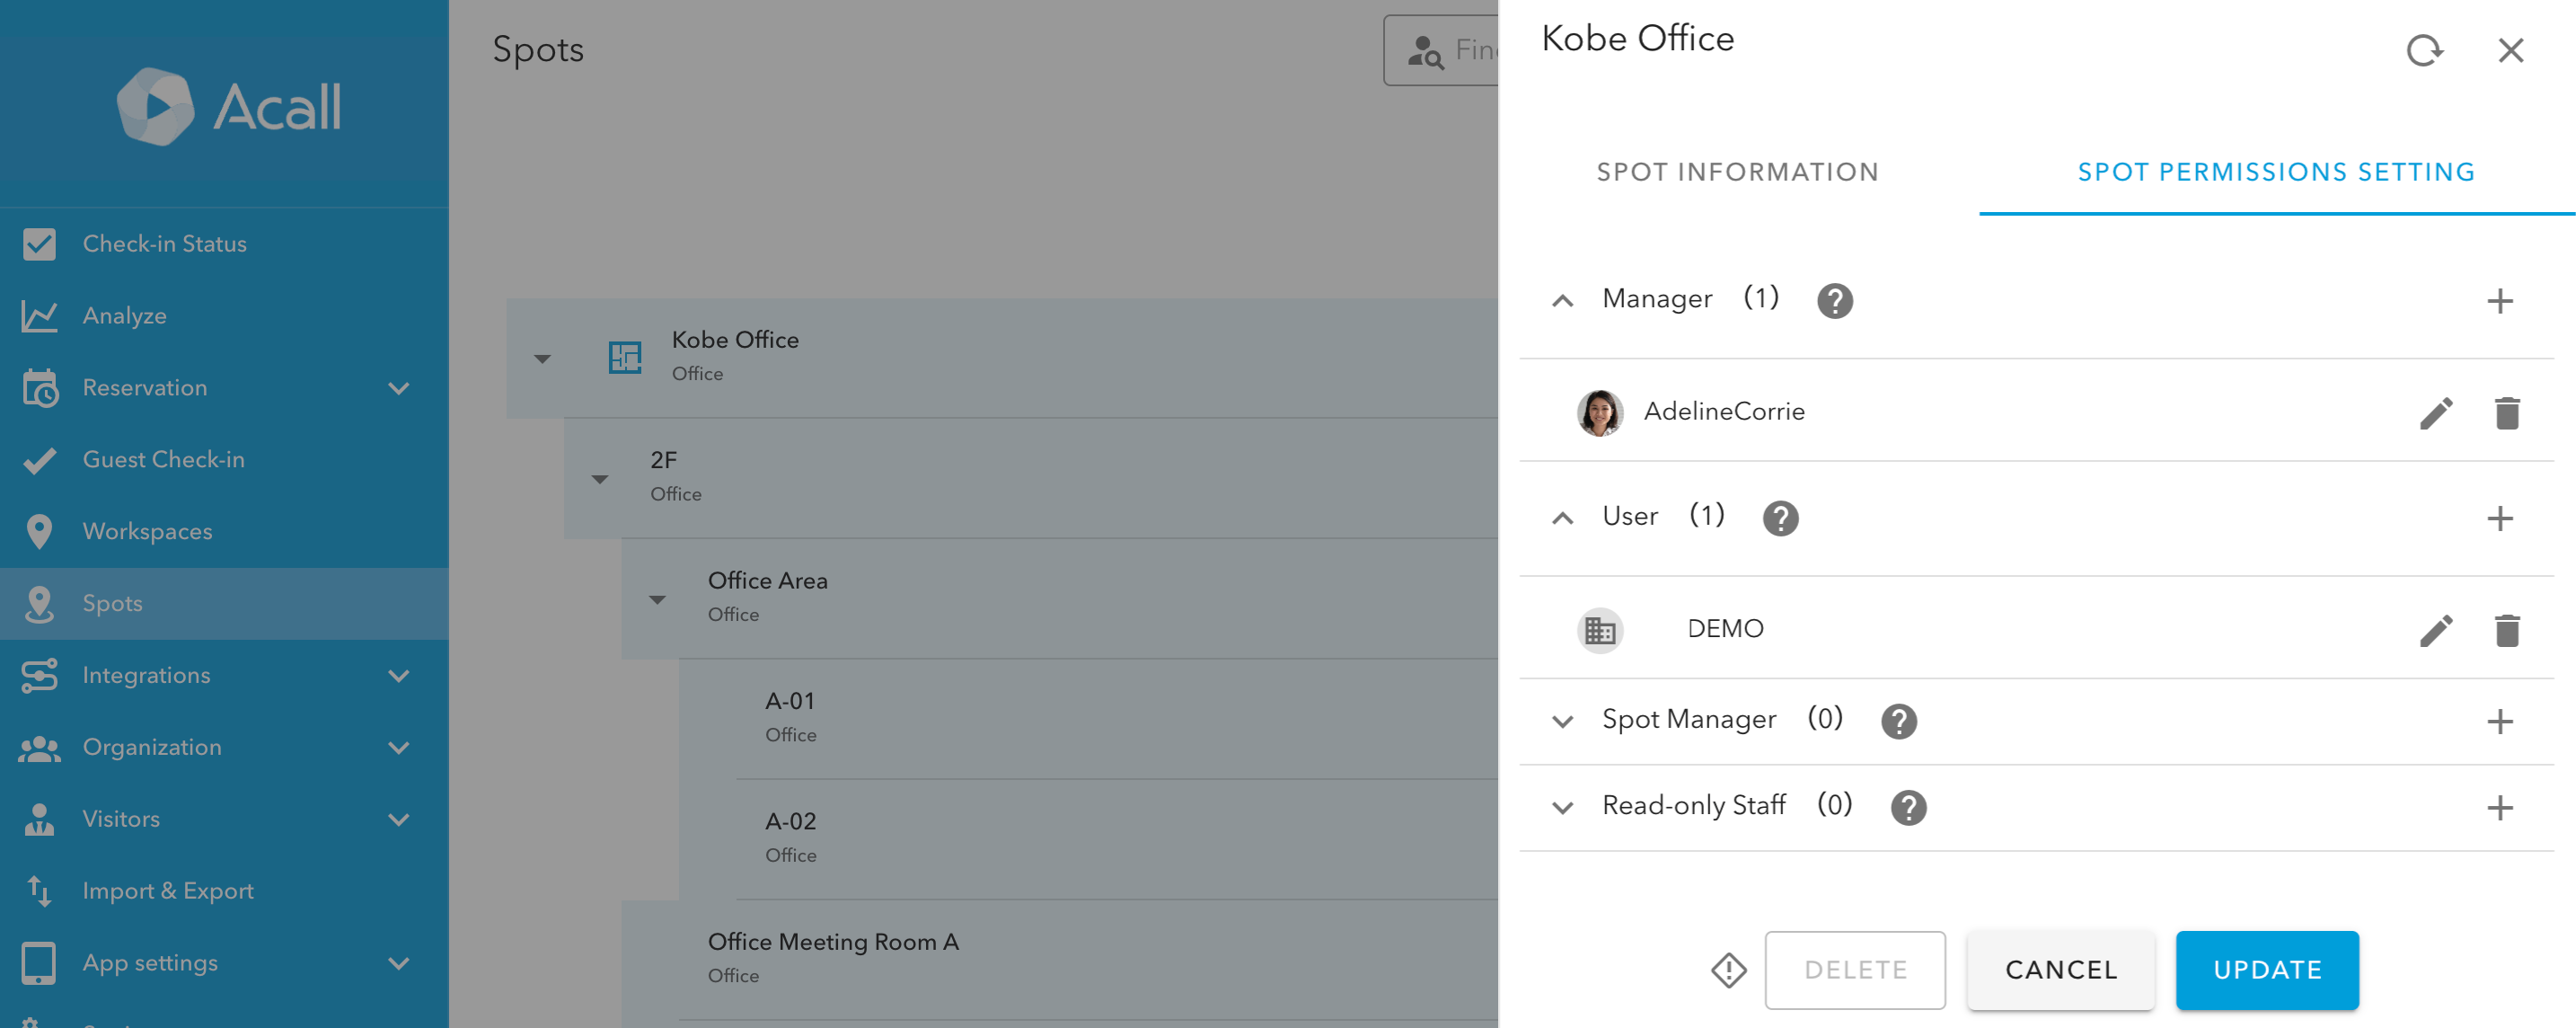Click the Reservation calendar icon

tap(40, 388)
